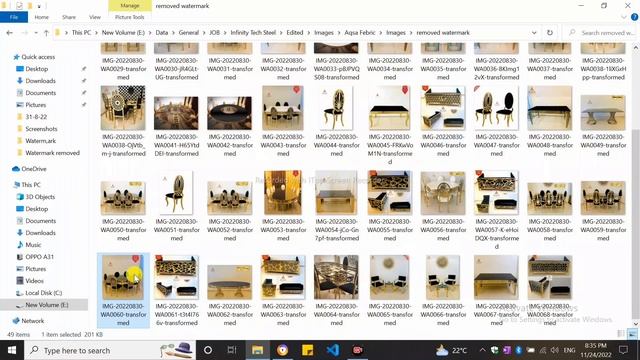Screen dimensions: 640x360
Task: Show hidden system tray icons
Action: coord(482,350)
